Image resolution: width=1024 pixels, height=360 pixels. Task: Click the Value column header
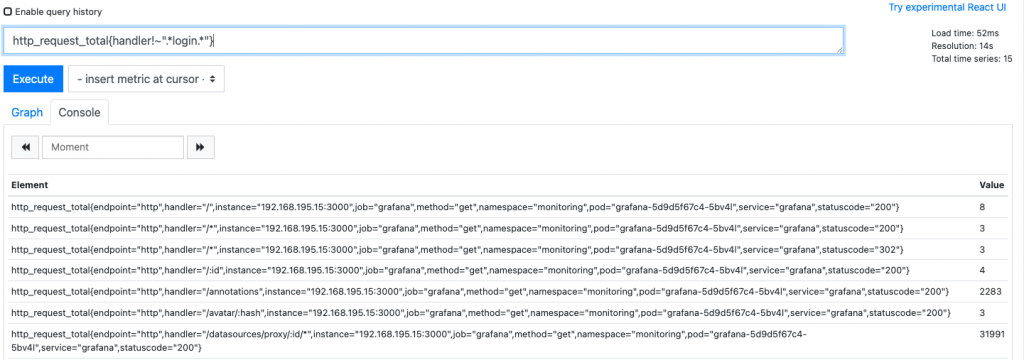point(991,186)
